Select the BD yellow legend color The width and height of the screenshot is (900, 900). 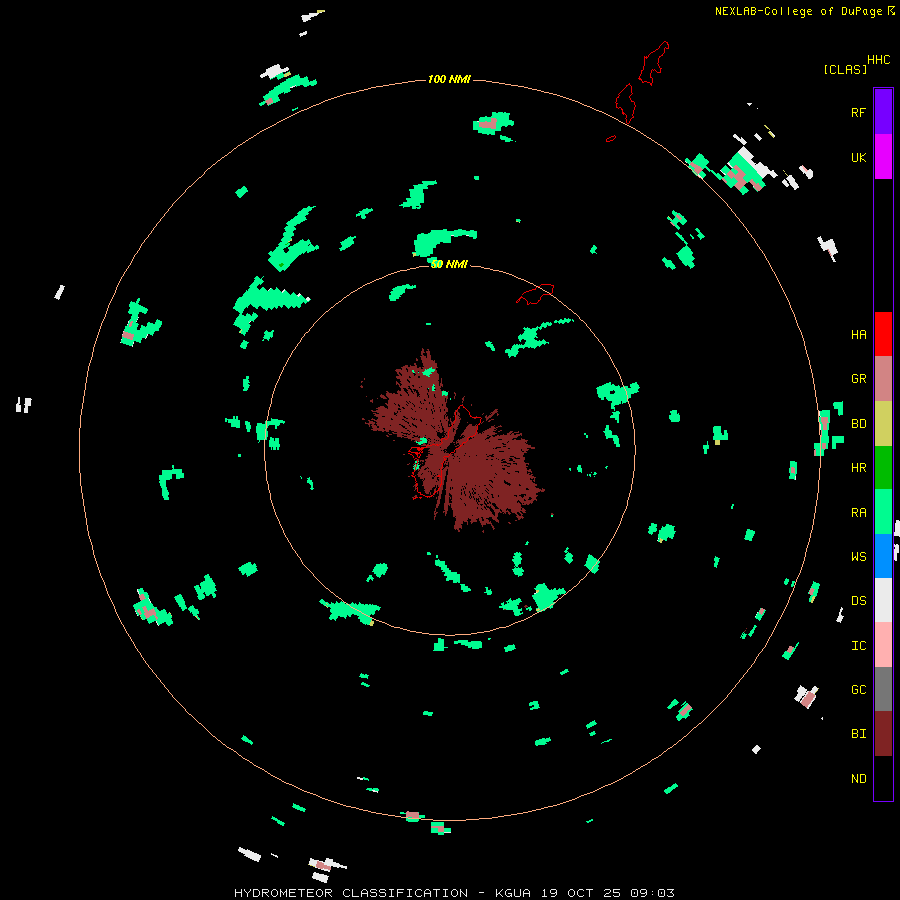(x=883, y=424)
